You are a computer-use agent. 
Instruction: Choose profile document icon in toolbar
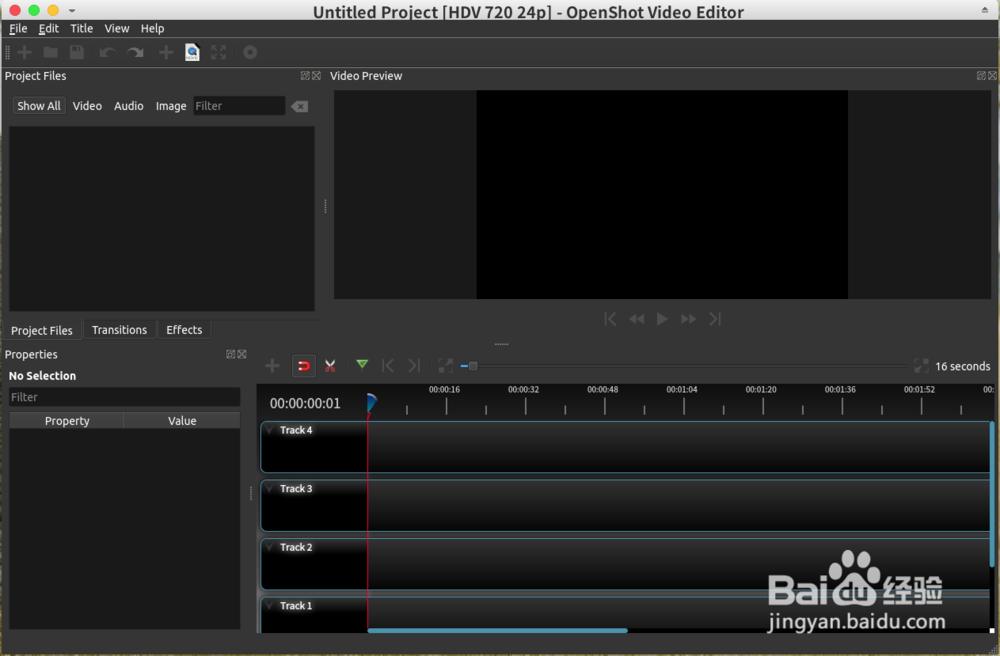[x=192, y=52]
